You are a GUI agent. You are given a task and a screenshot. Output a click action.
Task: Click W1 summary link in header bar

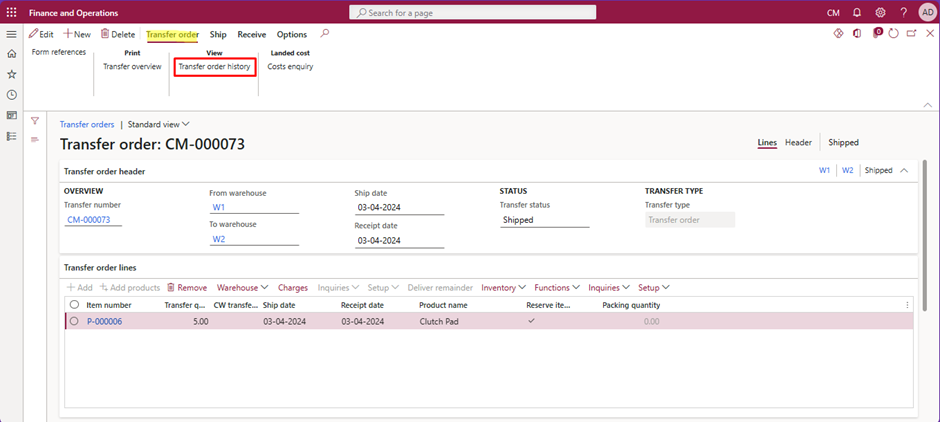coord(825,170)
